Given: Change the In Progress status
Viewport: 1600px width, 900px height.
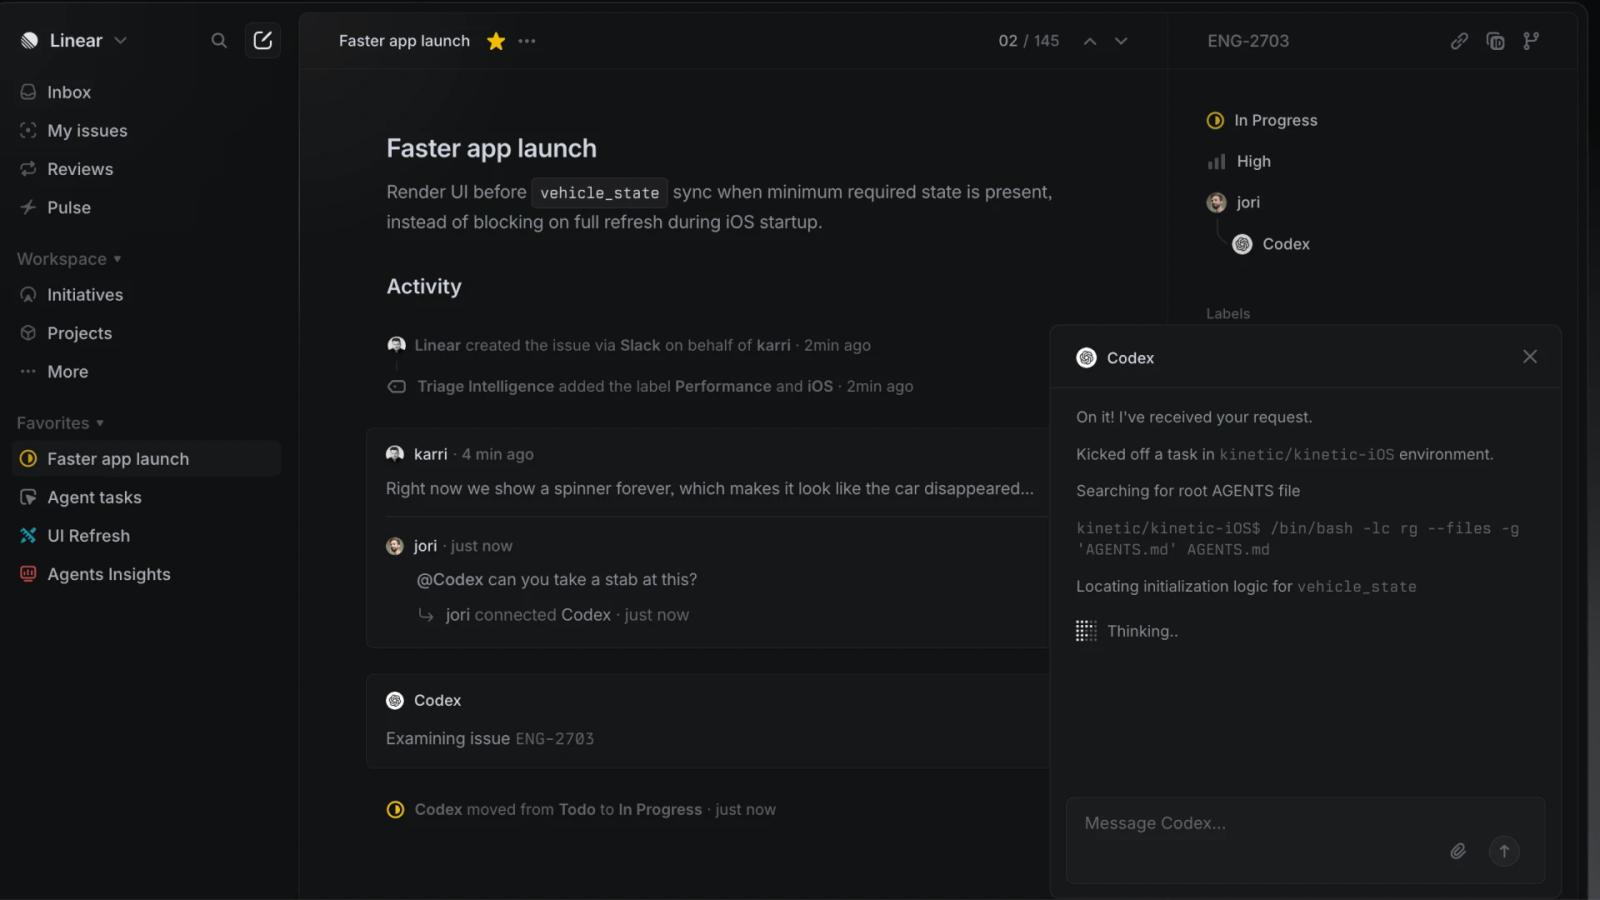Looking at the screenshot, I should click(1262, 120).
